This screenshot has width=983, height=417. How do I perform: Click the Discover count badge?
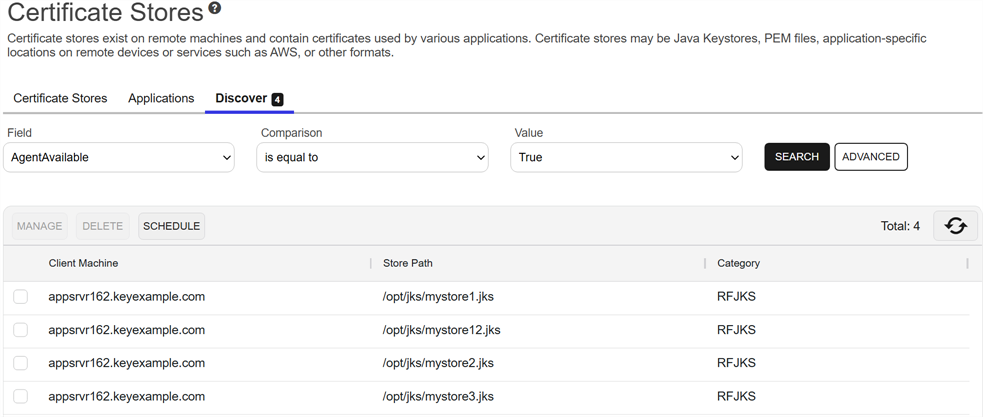click(277, 99)
